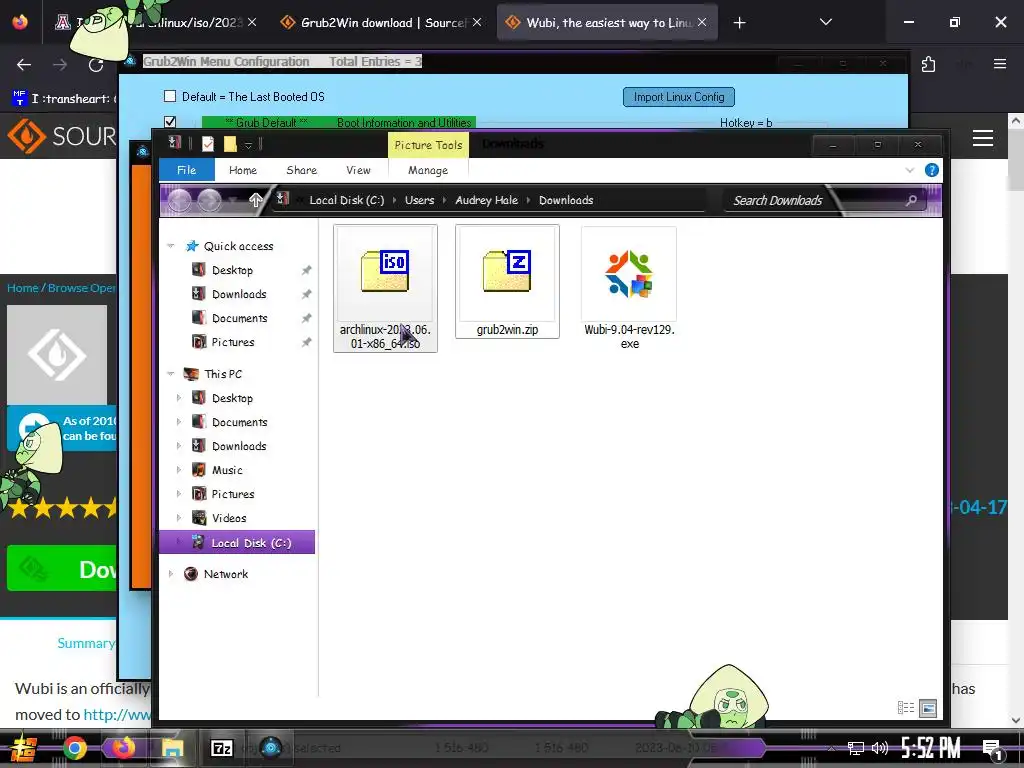Expand the Explorer ribbon chevron
The image size is (1024, 768).
coord(910,170)
